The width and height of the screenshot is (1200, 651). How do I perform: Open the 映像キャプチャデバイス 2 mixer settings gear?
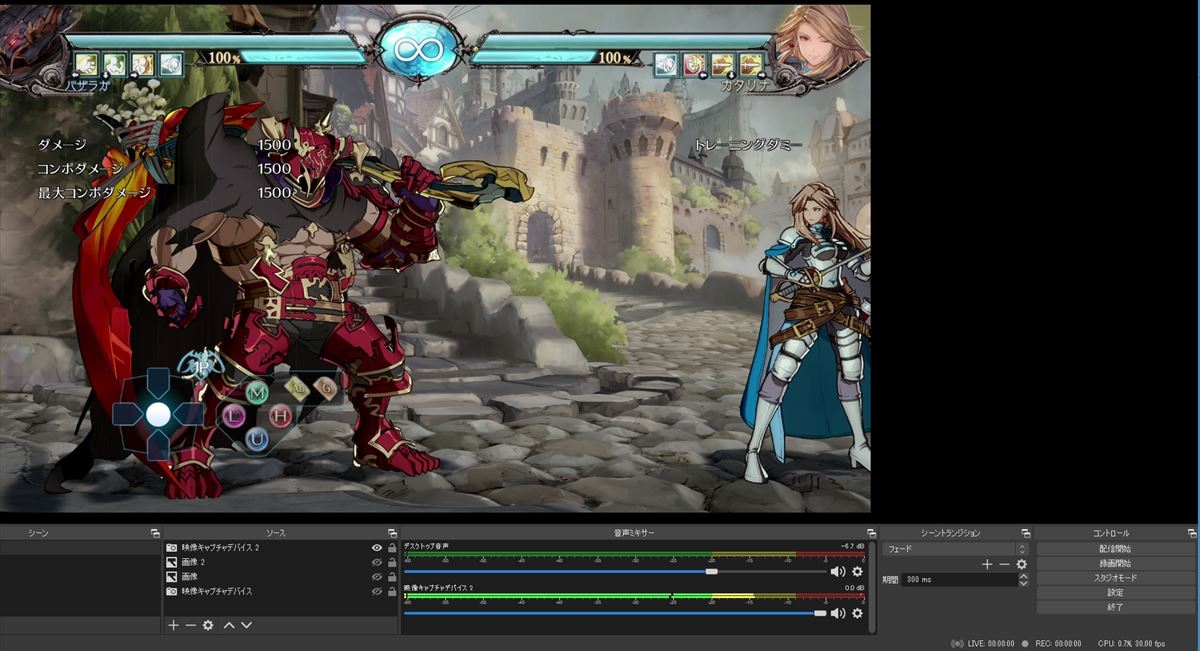click(857, 613)
